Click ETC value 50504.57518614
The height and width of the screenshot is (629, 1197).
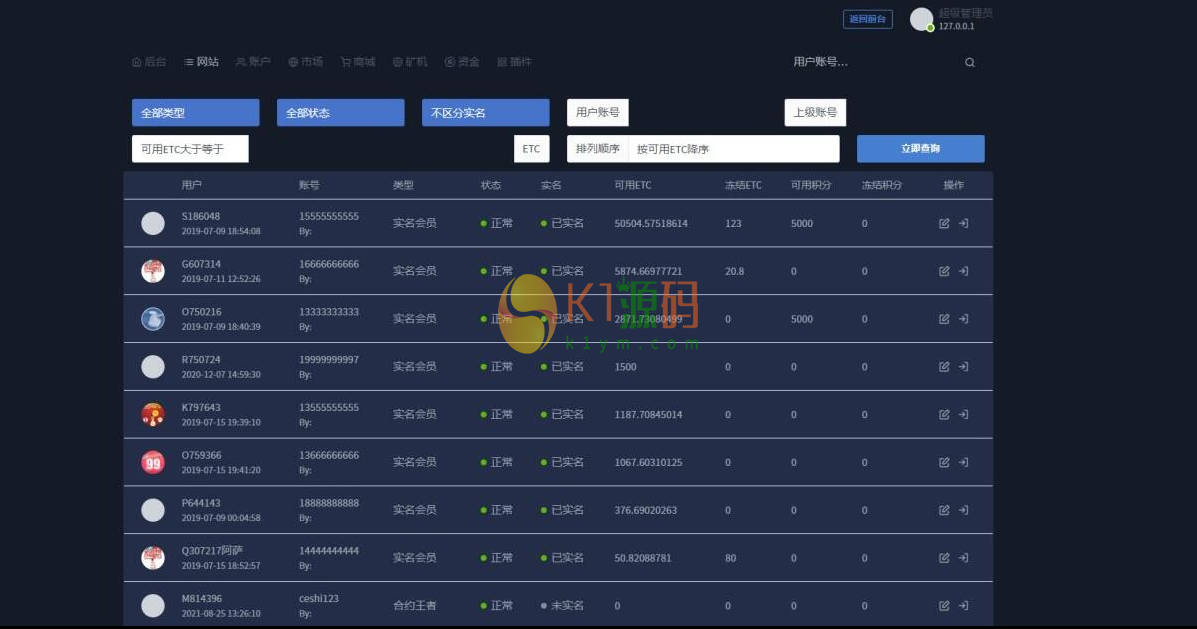(651, 224)
